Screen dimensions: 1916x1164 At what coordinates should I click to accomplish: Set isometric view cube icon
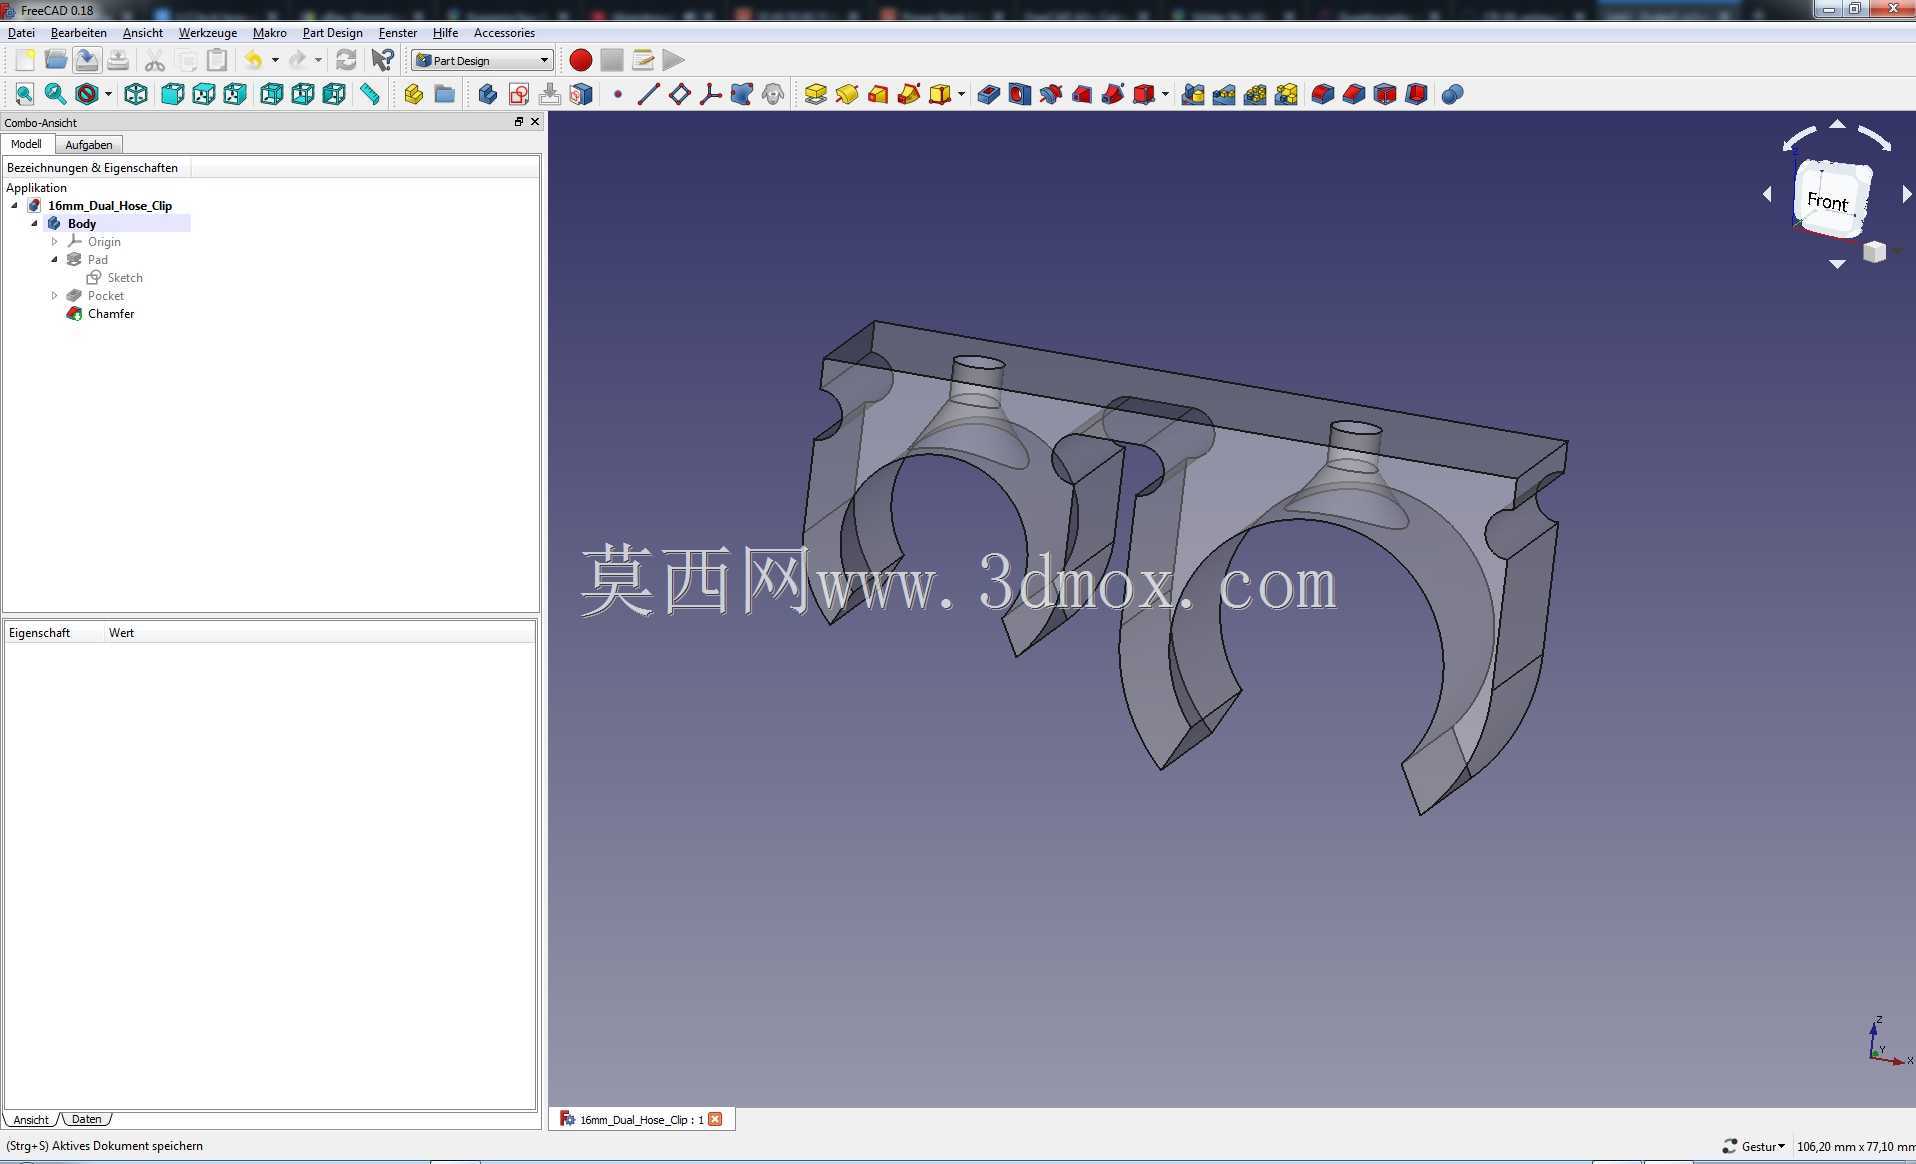pyautogui.click(x=136, y=94)
